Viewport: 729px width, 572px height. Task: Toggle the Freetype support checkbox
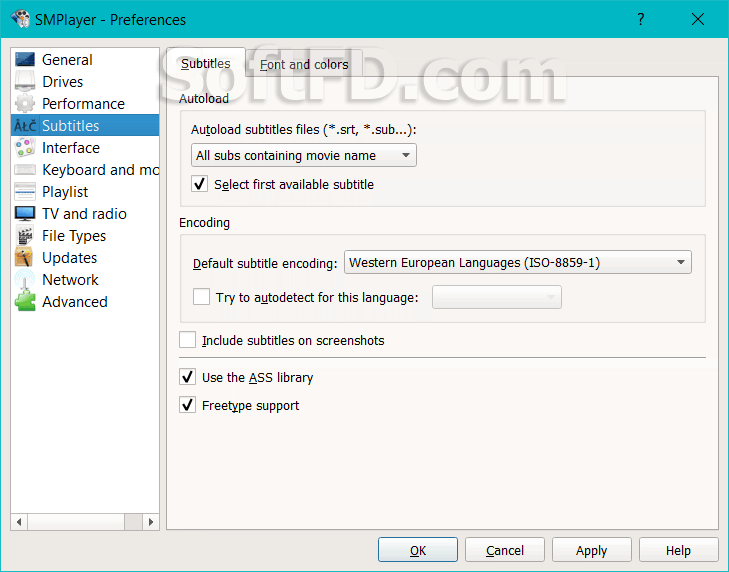tap(187, 405)
